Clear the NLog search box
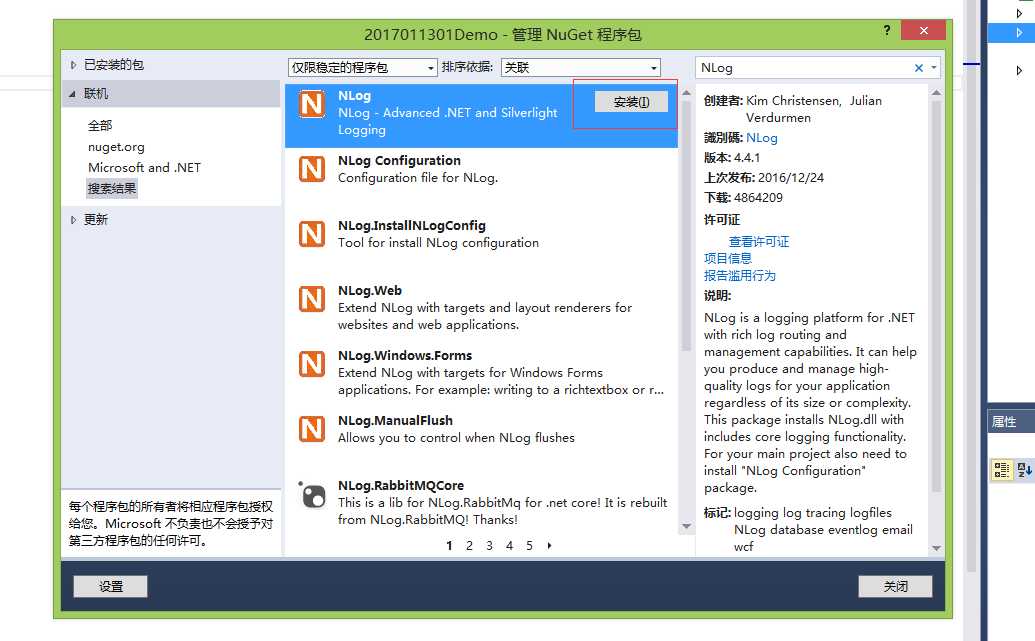Viewport: 1035px width, 641px height. 918,68
